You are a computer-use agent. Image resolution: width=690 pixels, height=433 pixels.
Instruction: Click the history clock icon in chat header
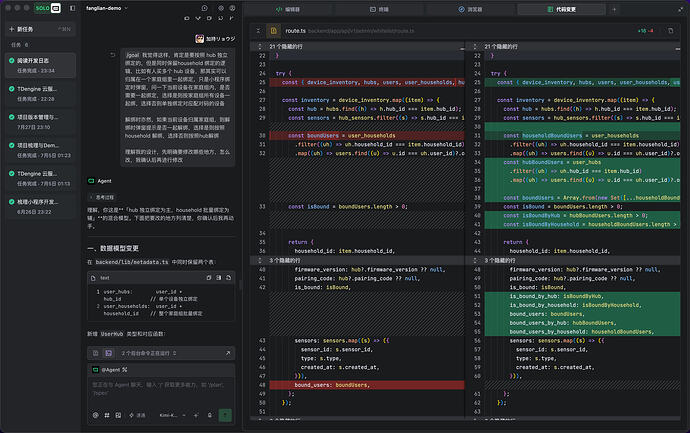[205, 8]
